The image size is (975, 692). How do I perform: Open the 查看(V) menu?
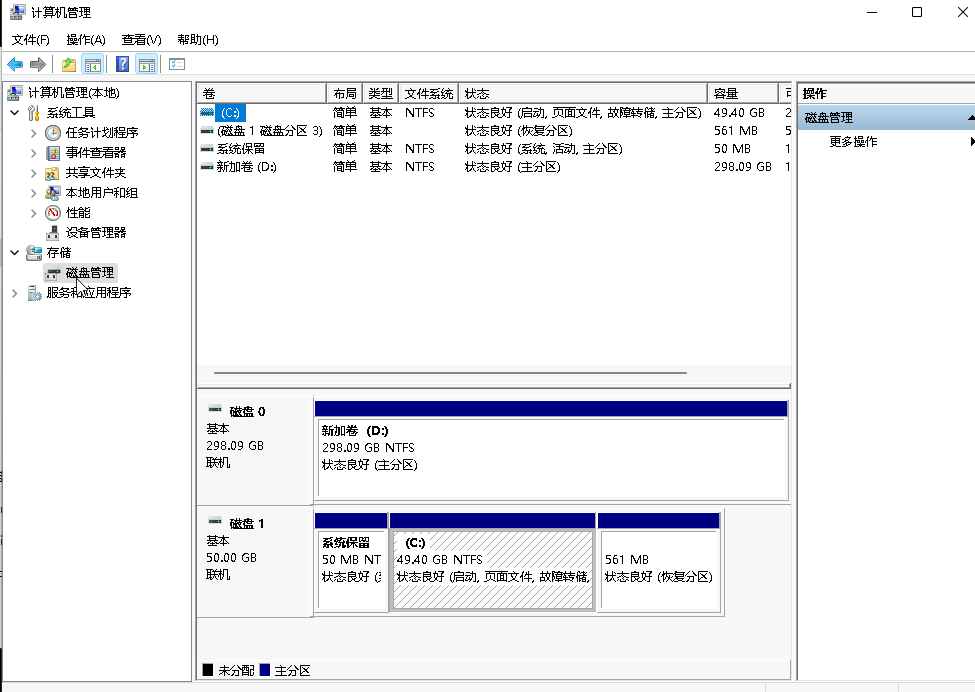click(142, 40)
